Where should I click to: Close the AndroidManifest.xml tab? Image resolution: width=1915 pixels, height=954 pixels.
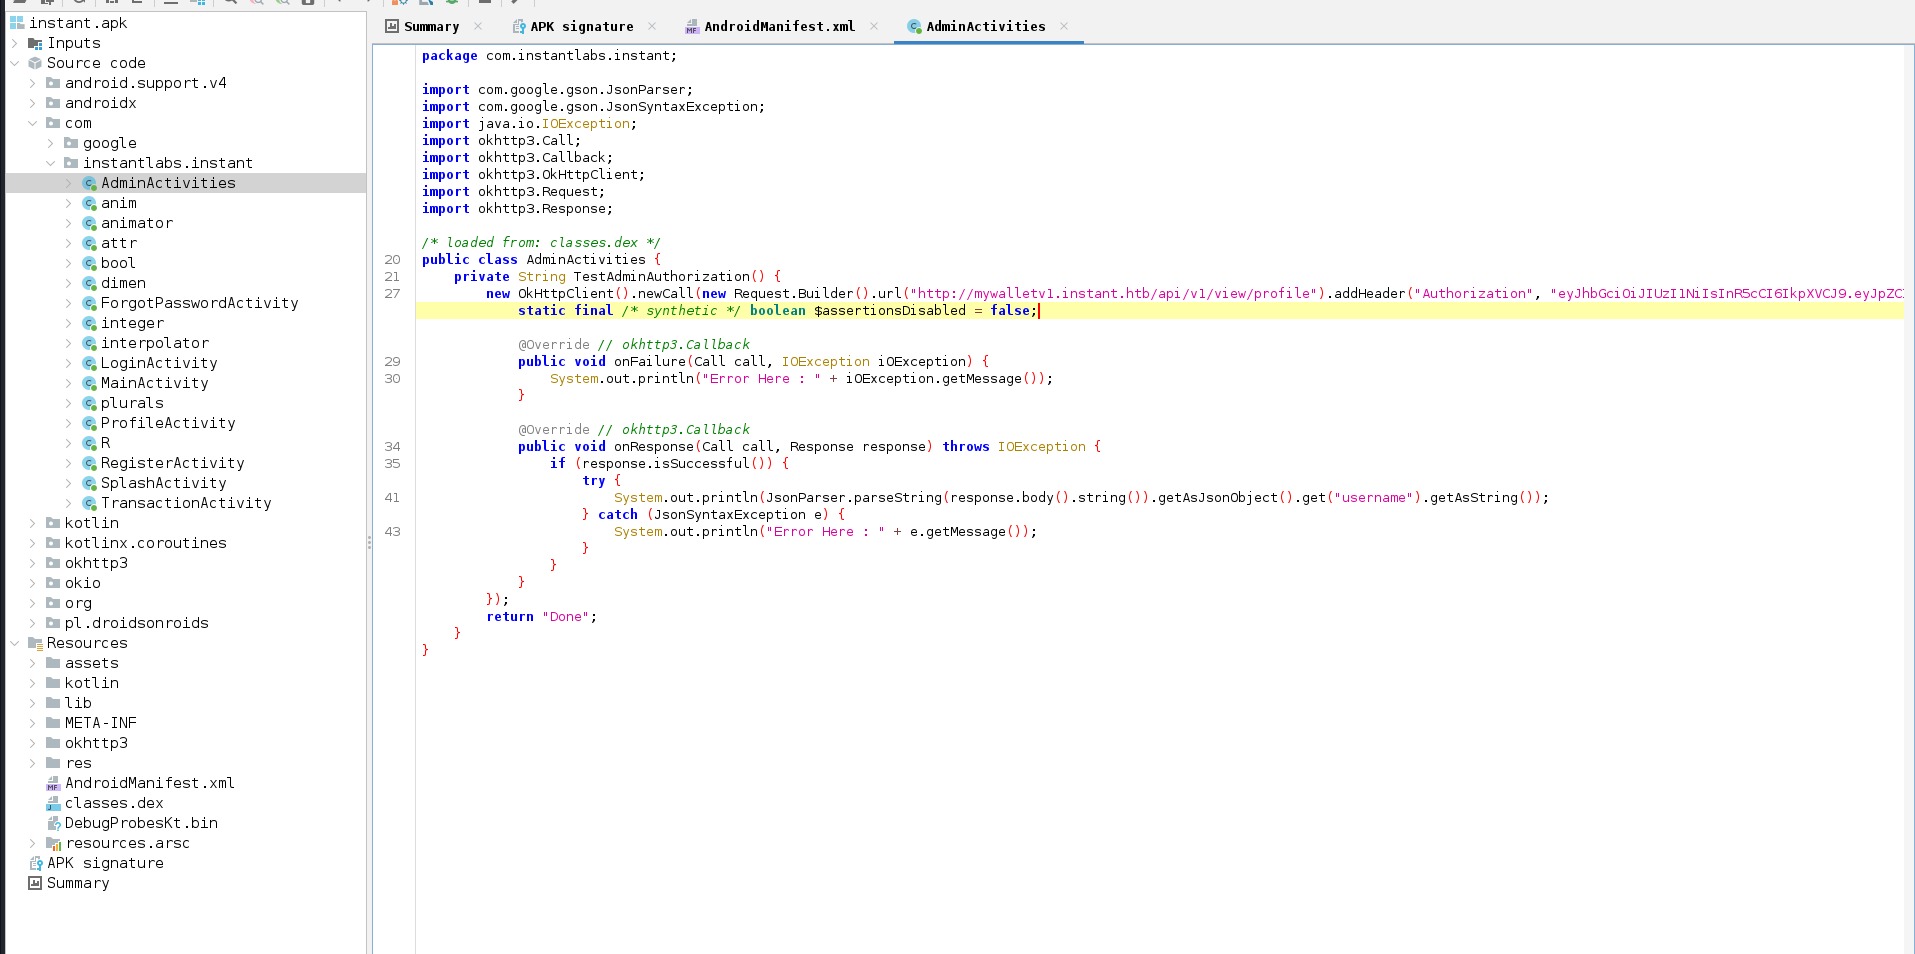click(x=874, y=27)
